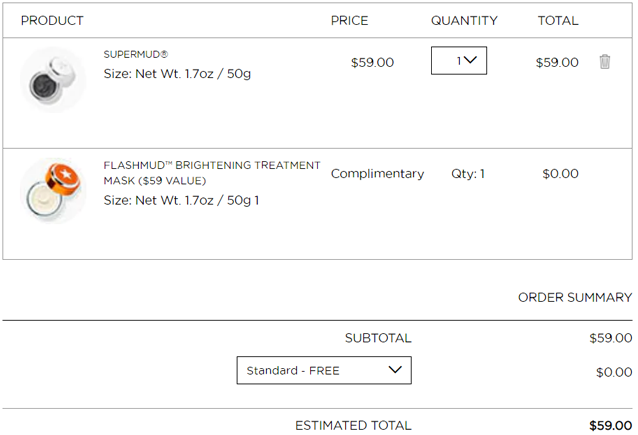Click the TOTAL column header
Viewport: 638px width, 435px height.
click(558, 20)
